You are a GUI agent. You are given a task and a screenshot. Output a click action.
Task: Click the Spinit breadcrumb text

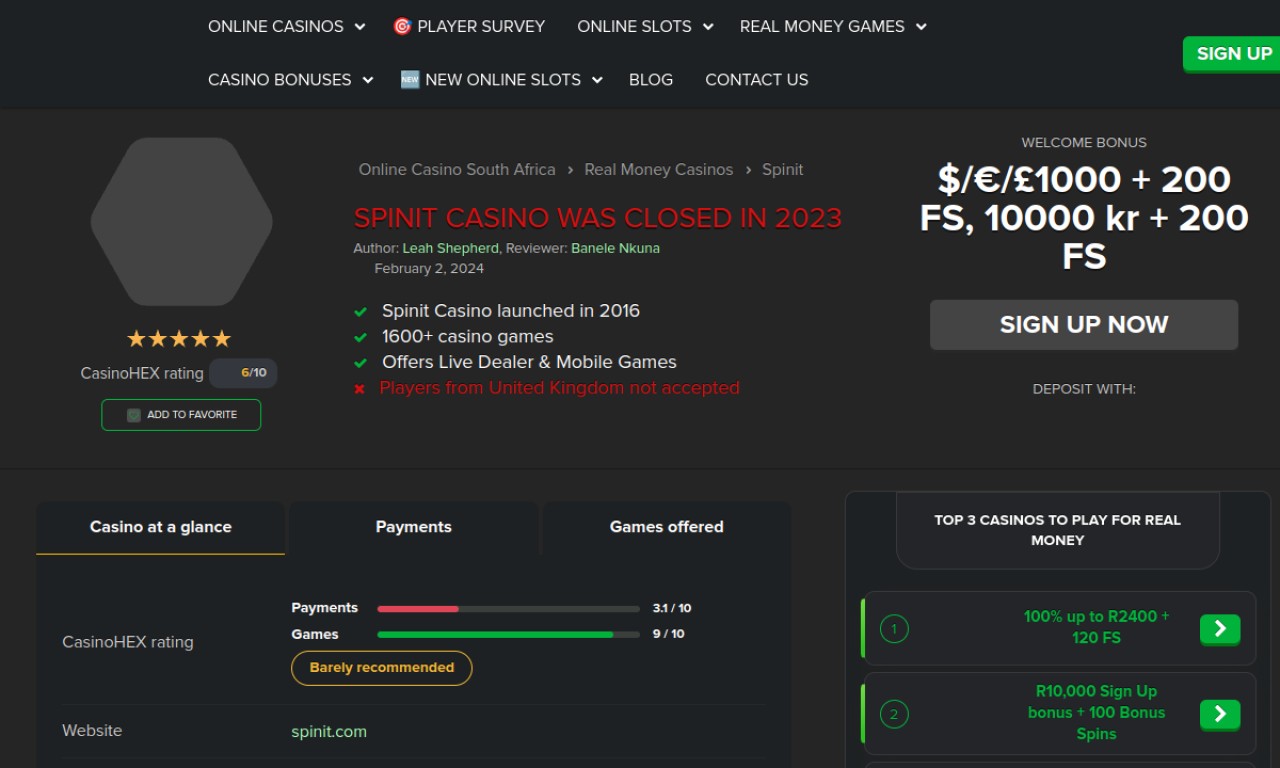coord(783,170)
